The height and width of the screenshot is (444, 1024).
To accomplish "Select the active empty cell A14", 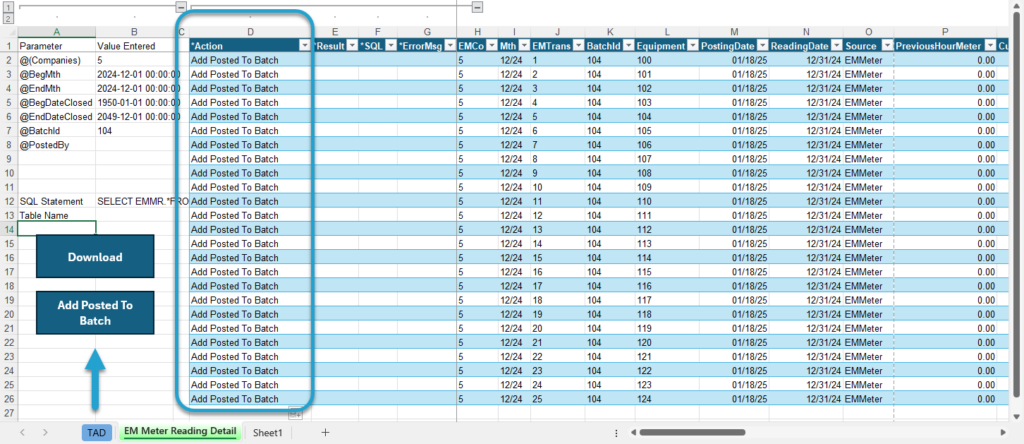I will point(57,229).
